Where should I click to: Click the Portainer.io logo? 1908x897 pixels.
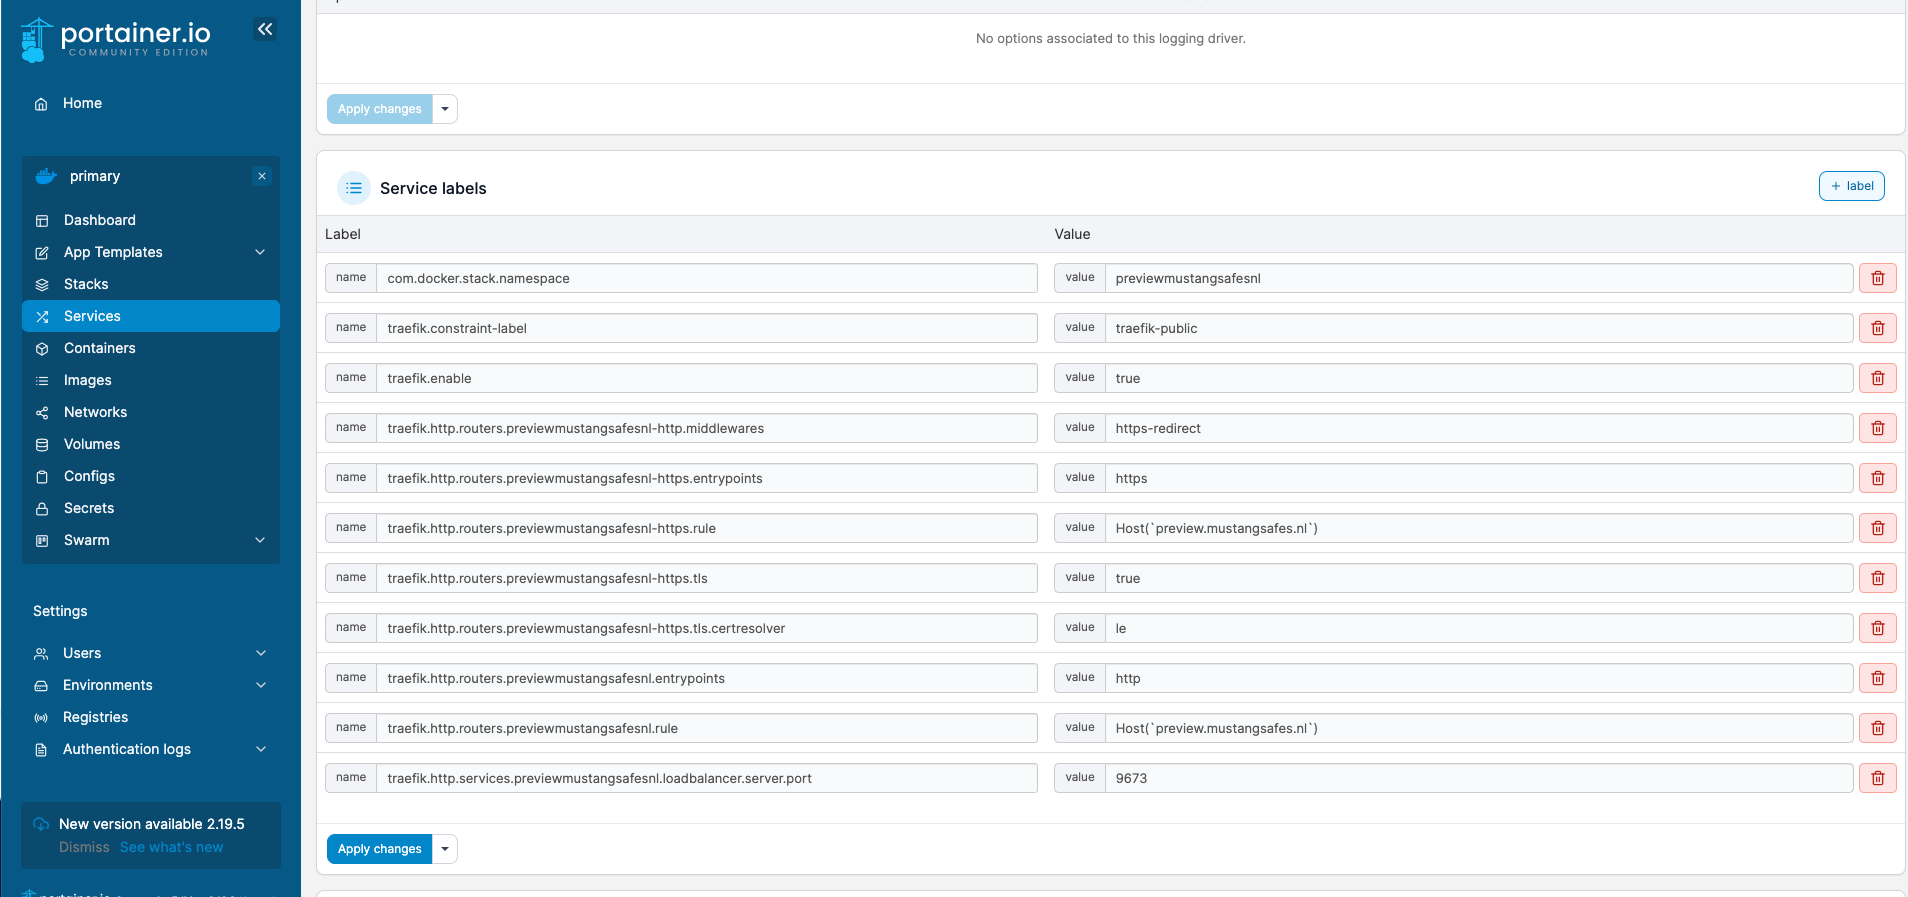116,39
